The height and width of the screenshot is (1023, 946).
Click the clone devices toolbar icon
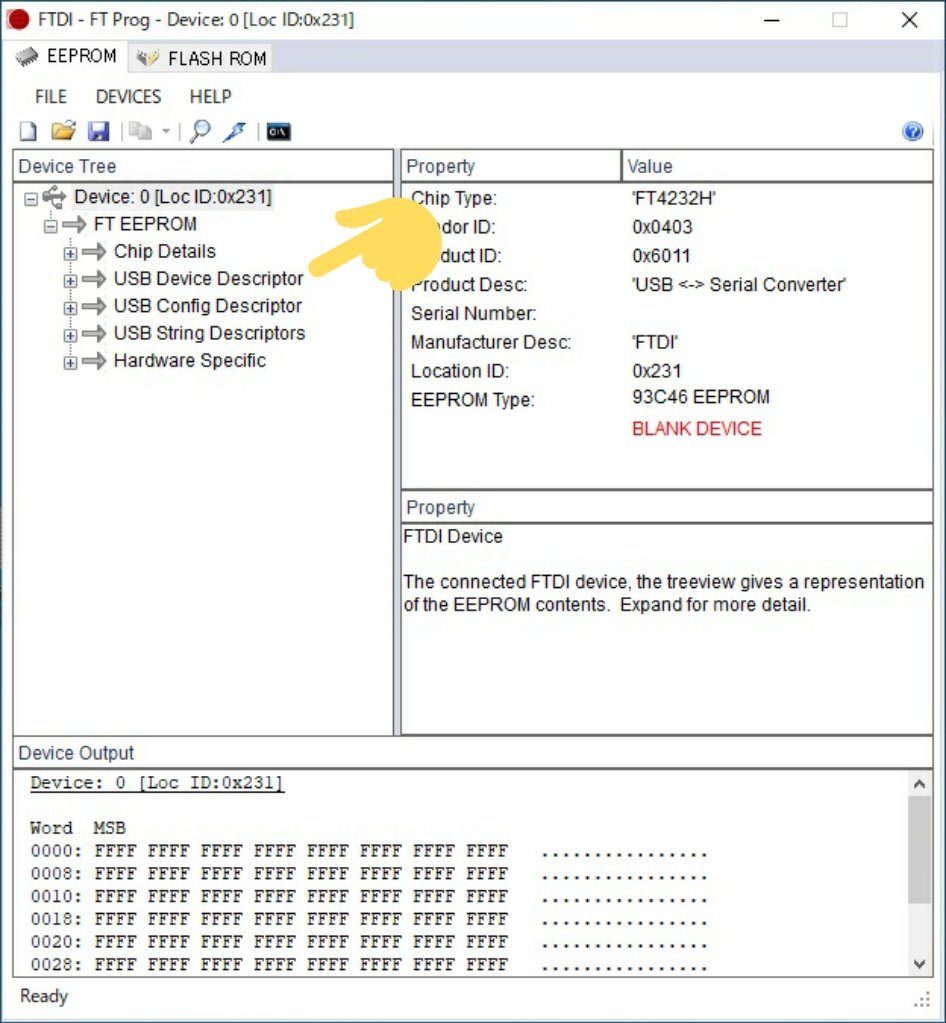click(139, 131)
